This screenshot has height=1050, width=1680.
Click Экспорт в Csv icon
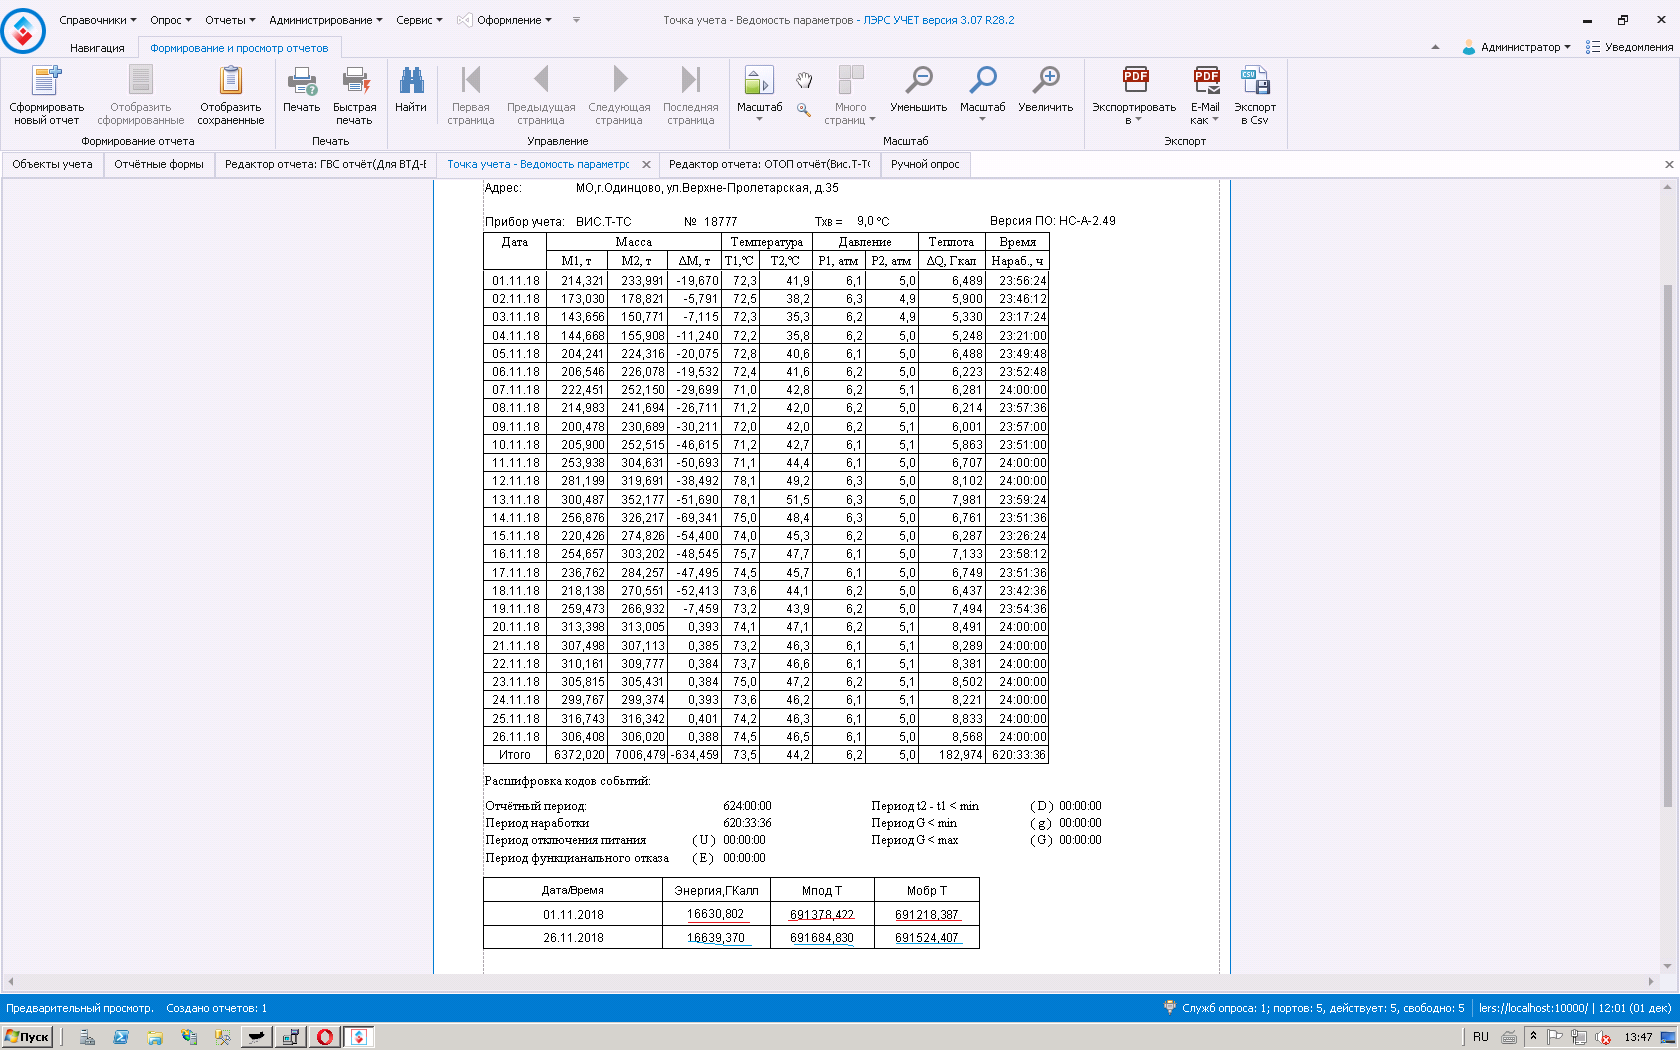(1255, 81)
